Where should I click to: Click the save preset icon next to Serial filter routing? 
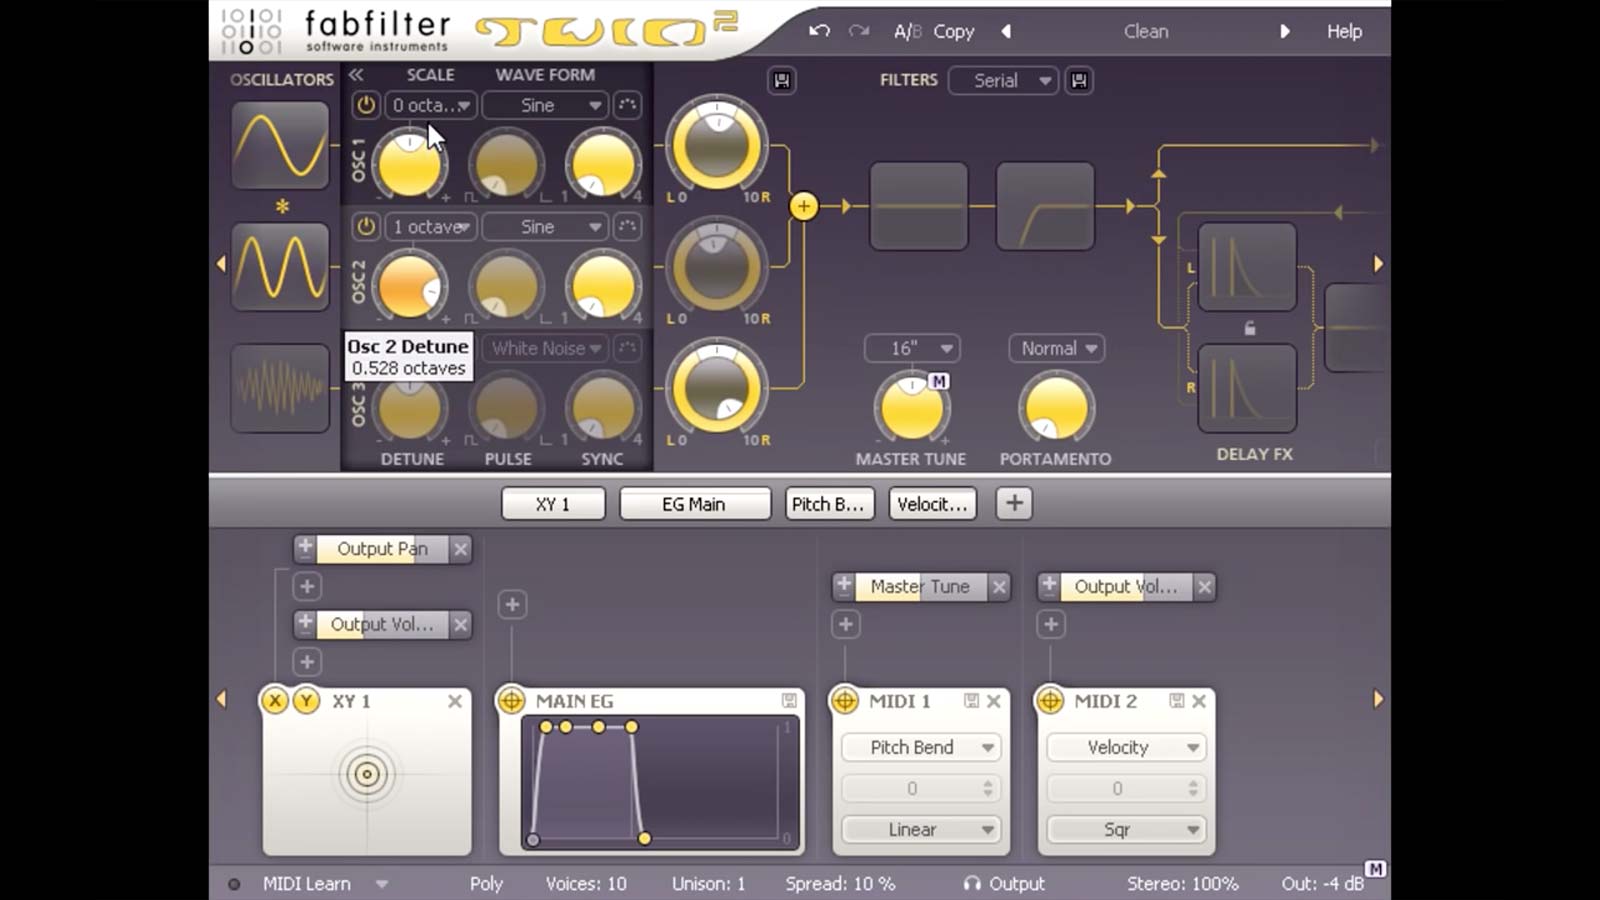coord(1078,81)
